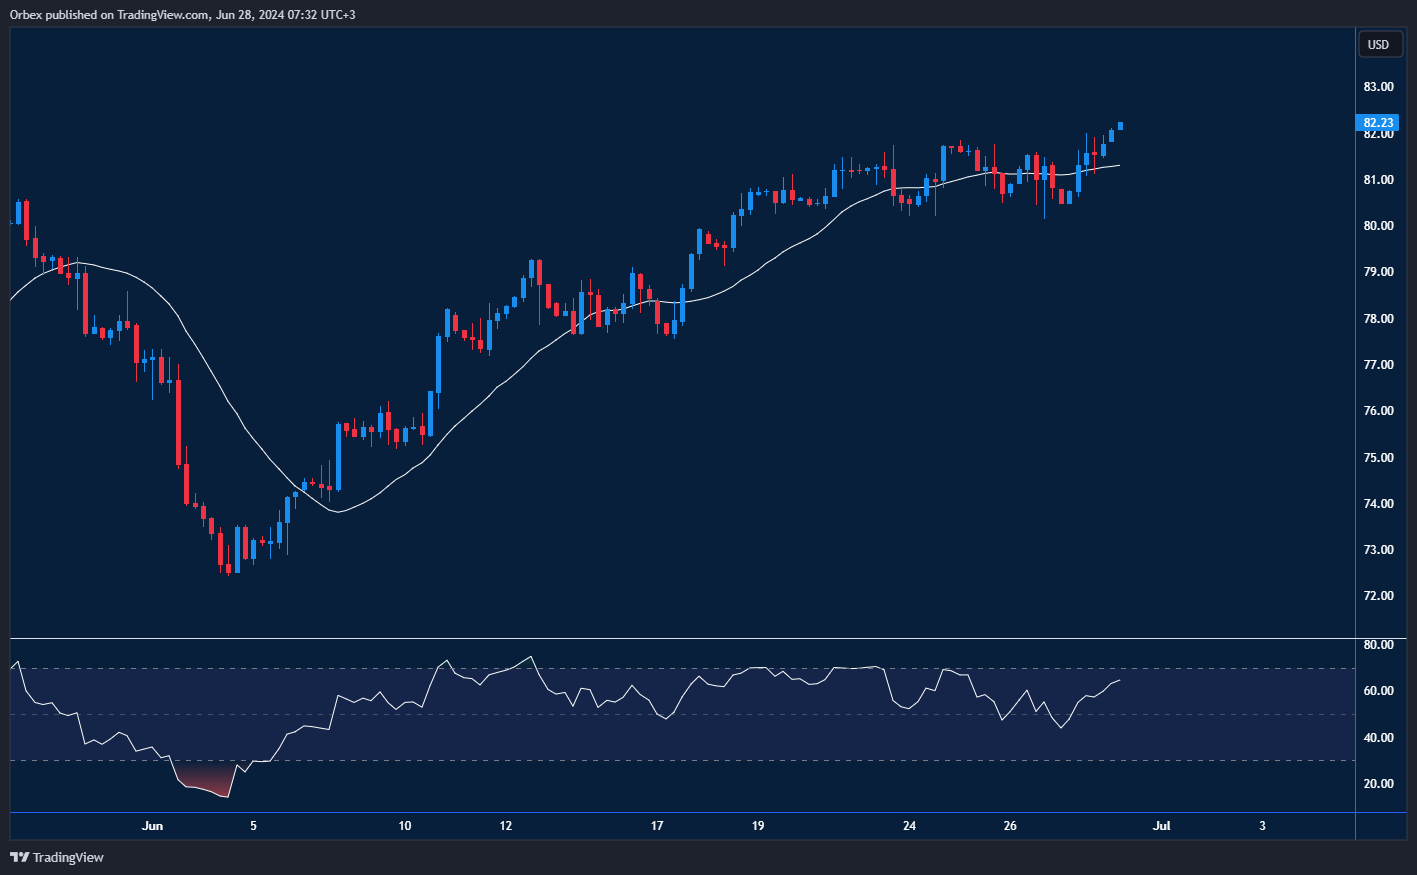Open the price scale by clicking 80.00

[x=1379, y=225]
